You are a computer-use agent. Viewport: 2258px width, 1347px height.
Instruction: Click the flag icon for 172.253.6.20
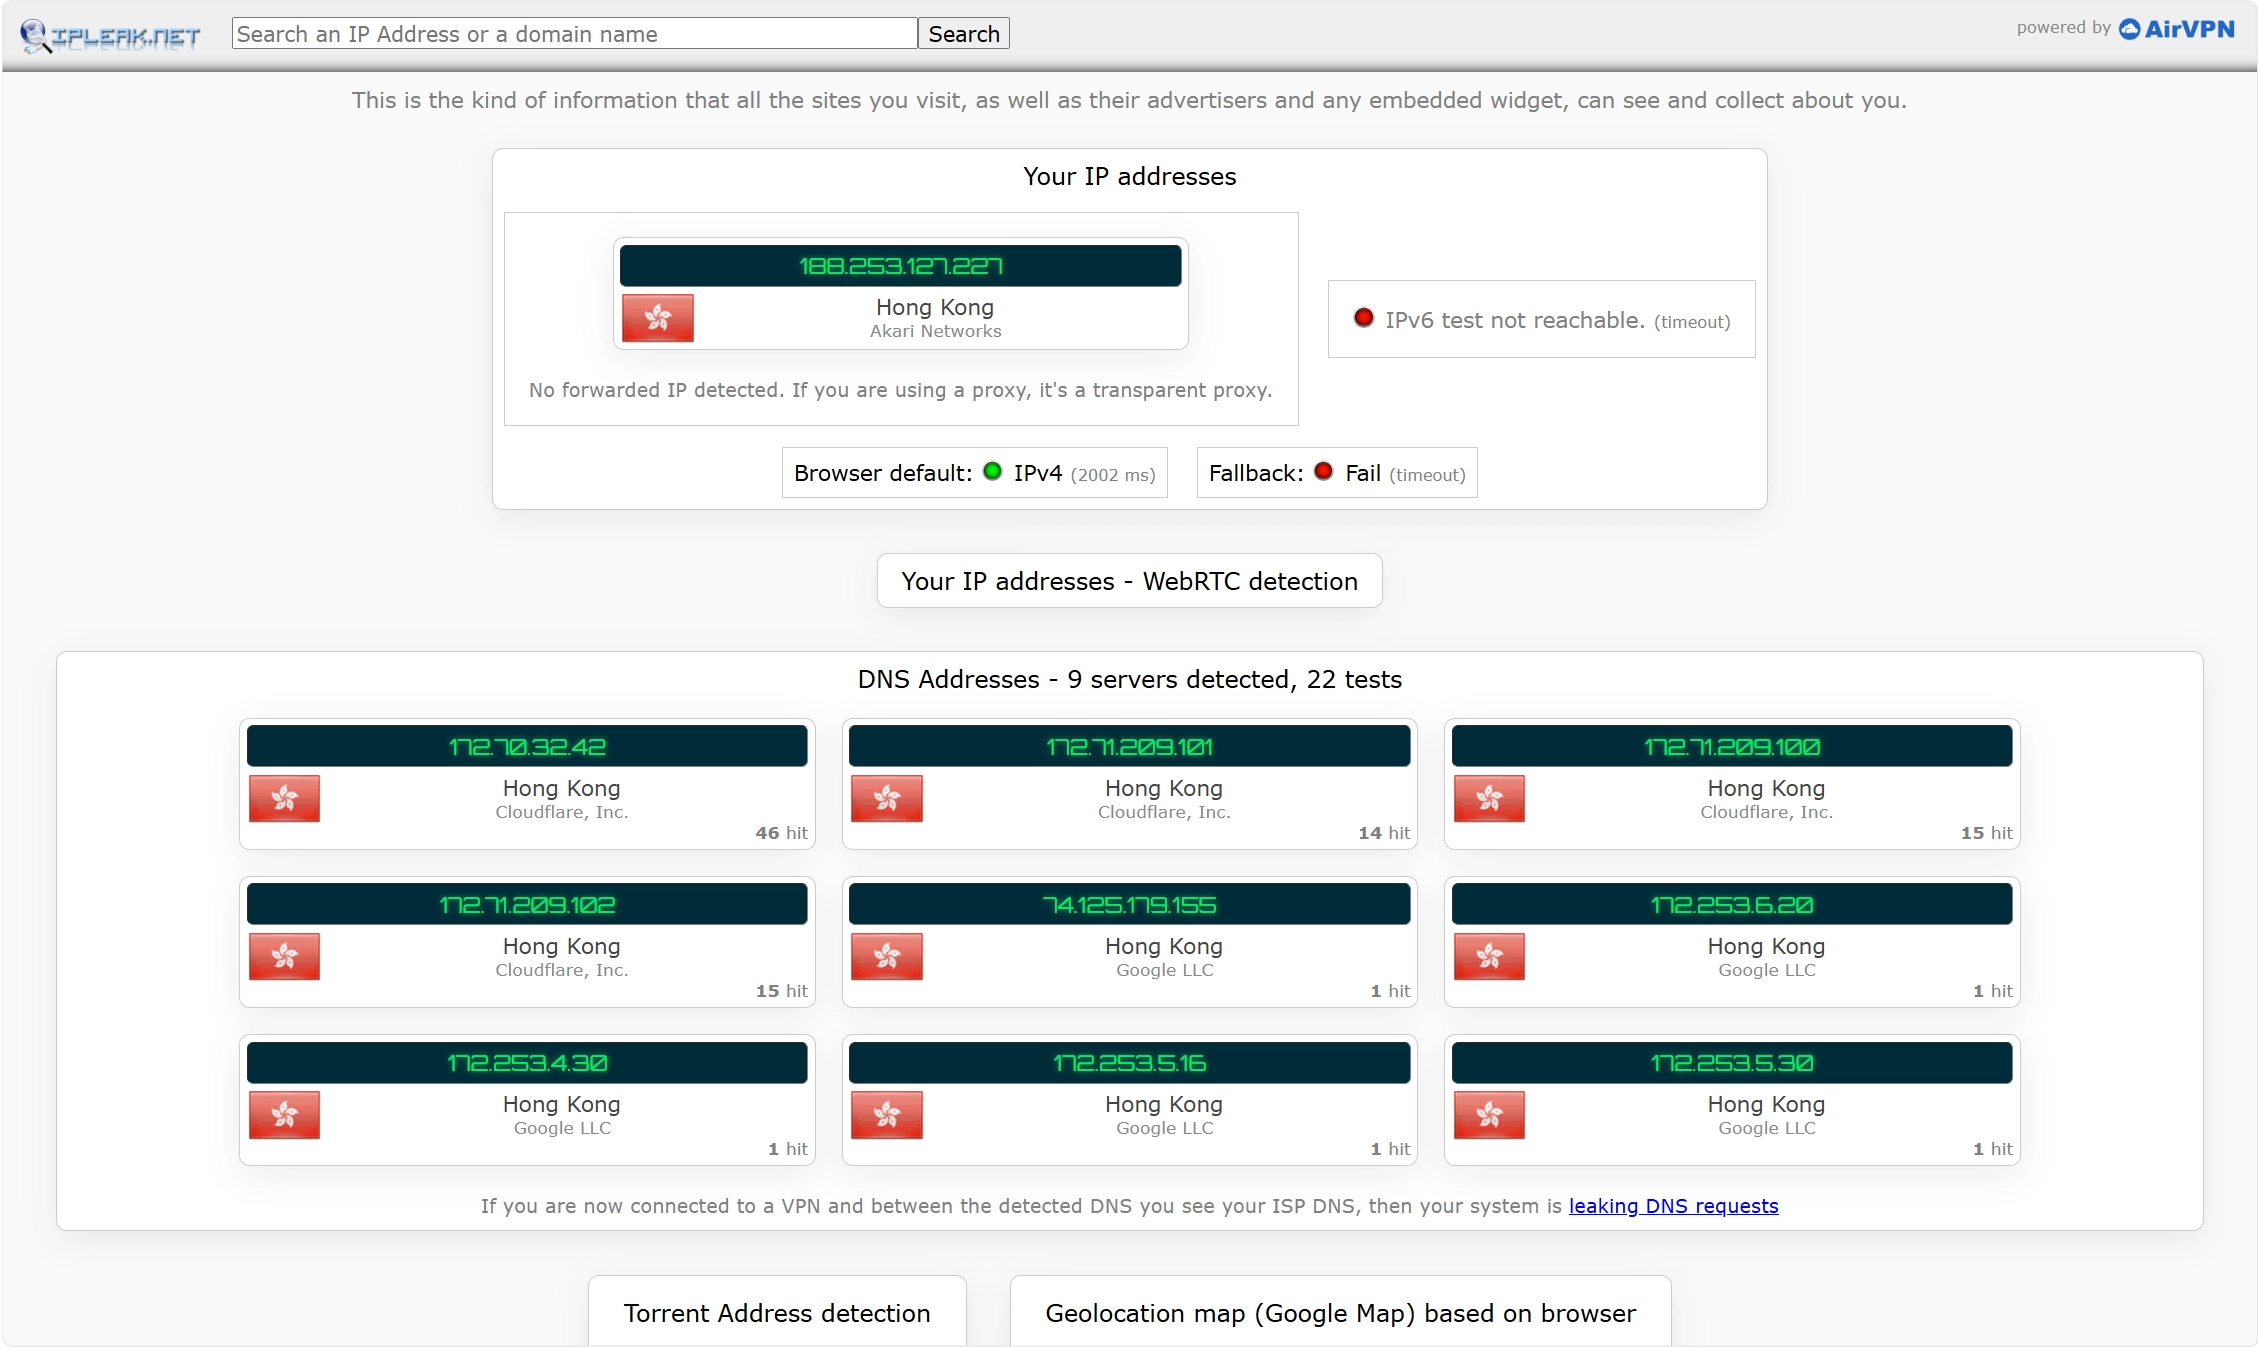[x=1489, y=956]
